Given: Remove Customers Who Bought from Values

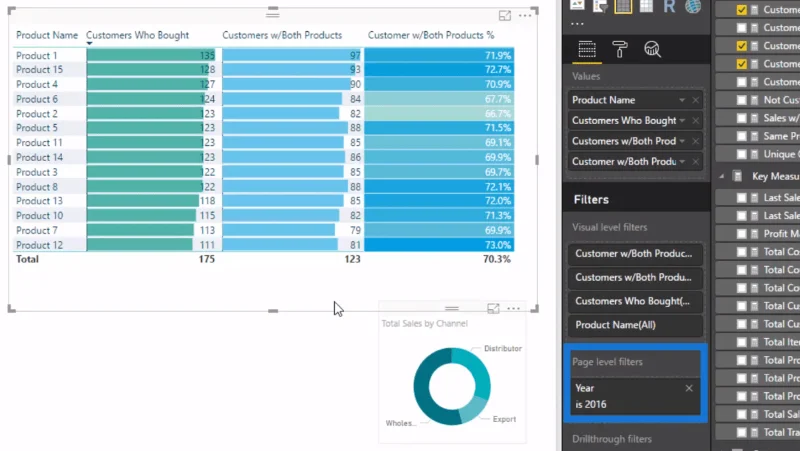Looking at the screenshot, I should click(695, 120).
